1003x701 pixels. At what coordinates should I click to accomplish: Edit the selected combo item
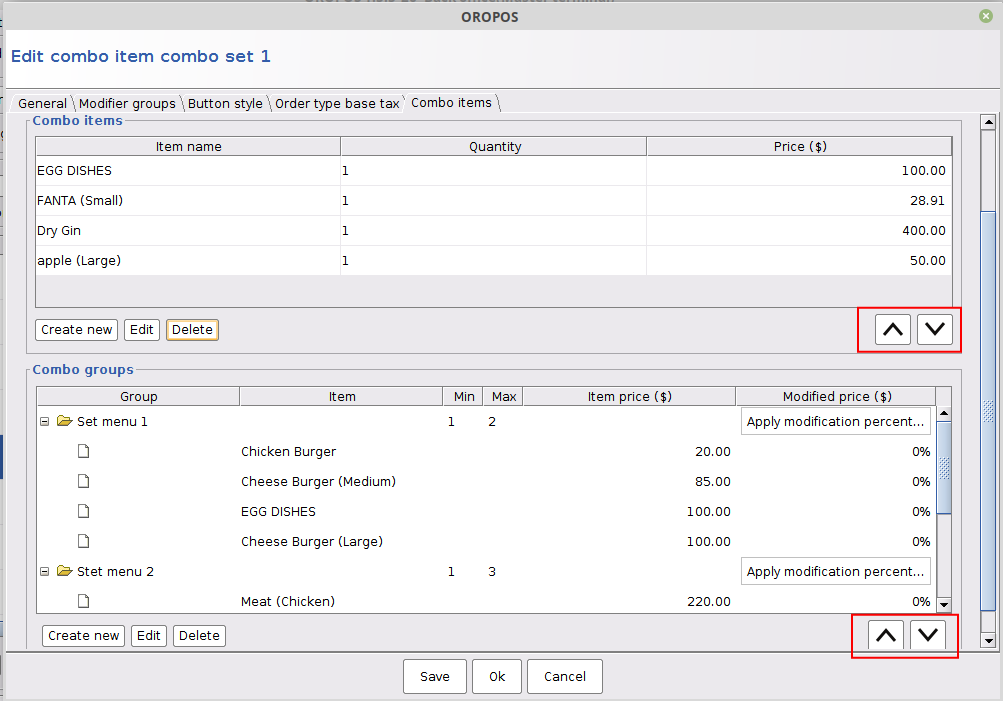(x=141, y=329)
